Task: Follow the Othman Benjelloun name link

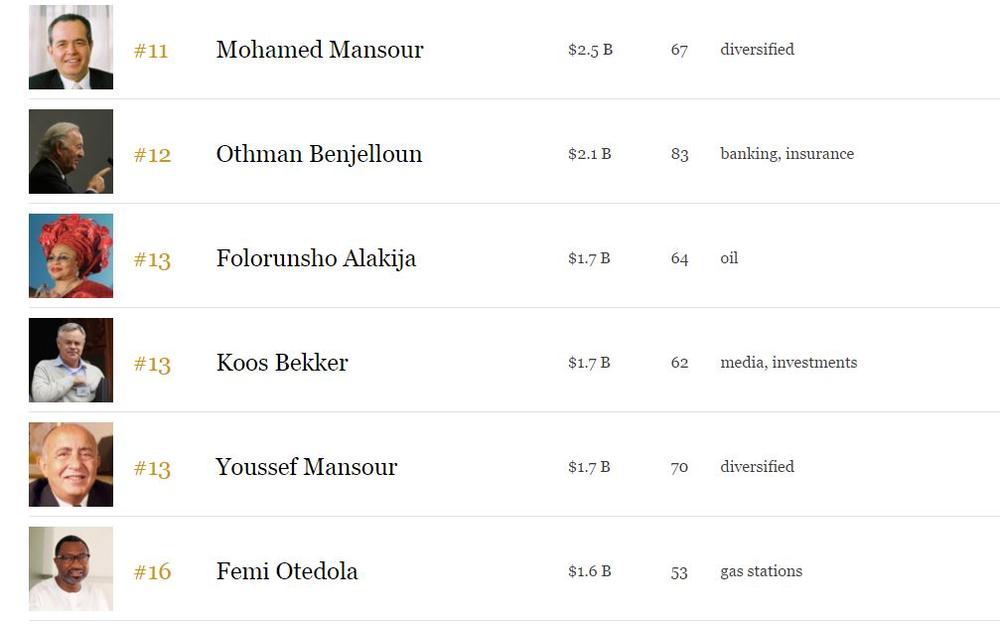Action: (x=319, y=154)
